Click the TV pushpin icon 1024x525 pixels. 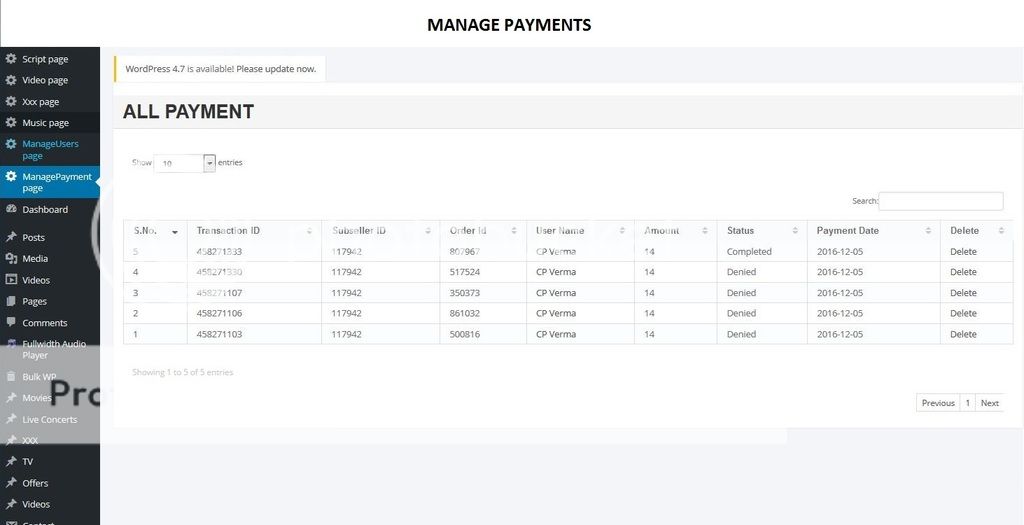[10, 461]
